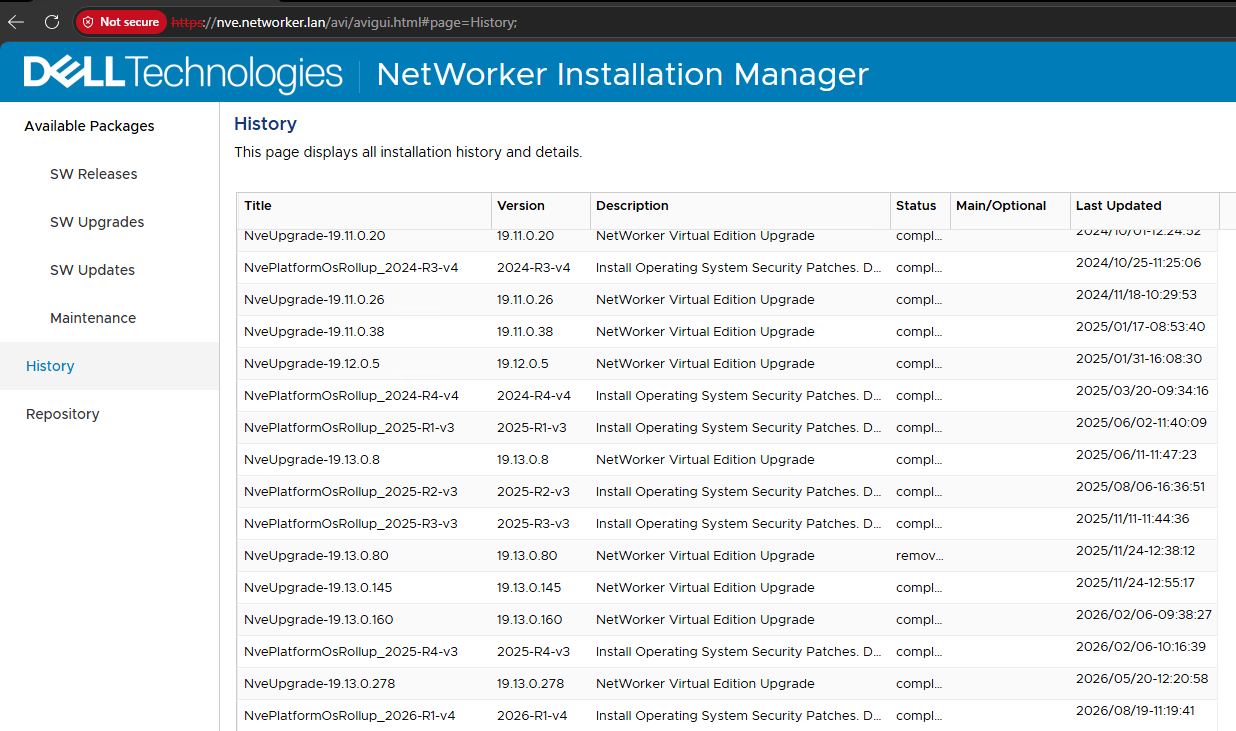Go to SW Upgrades

pos(97,222)
